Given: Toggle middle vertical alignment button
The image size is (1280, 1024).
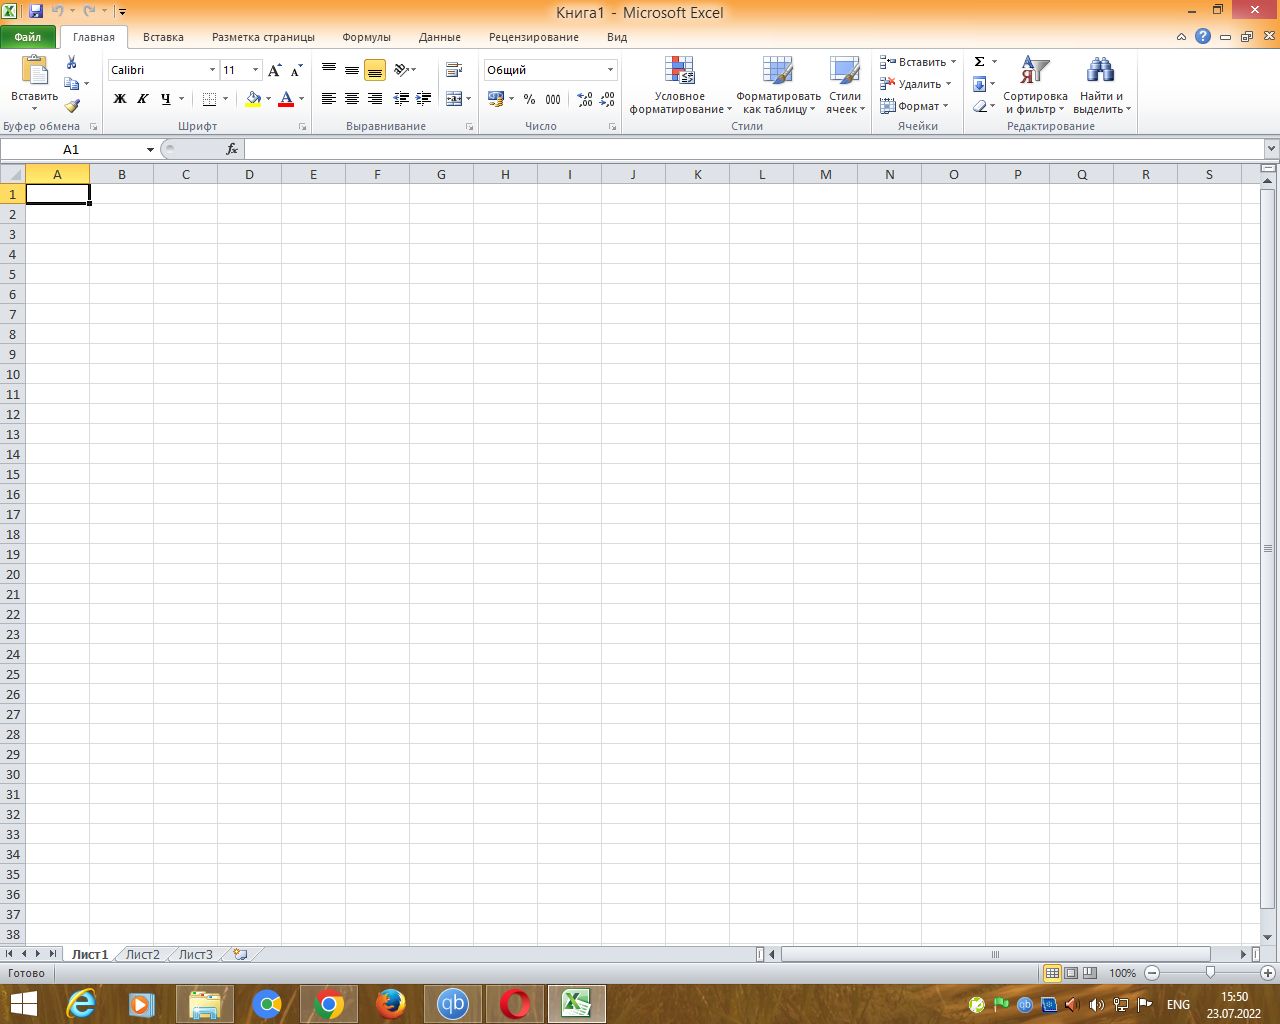Looking at the screenshot, I should pyautogui.click(x=352, y=70).
